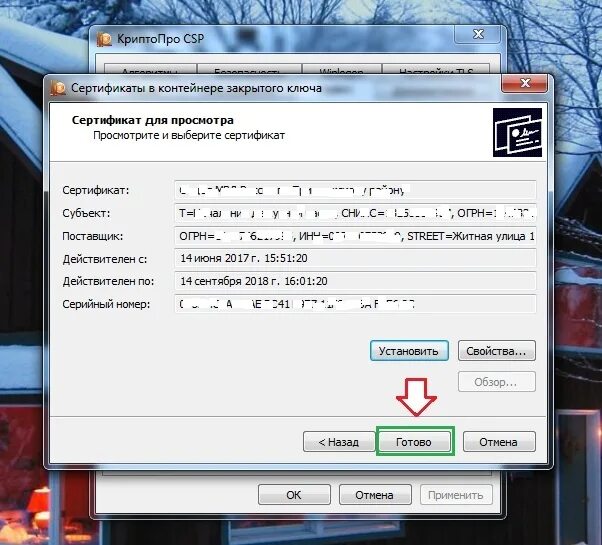The image size is (602, 545).
Task: Click the Субъект field
Action: point(355,213)
